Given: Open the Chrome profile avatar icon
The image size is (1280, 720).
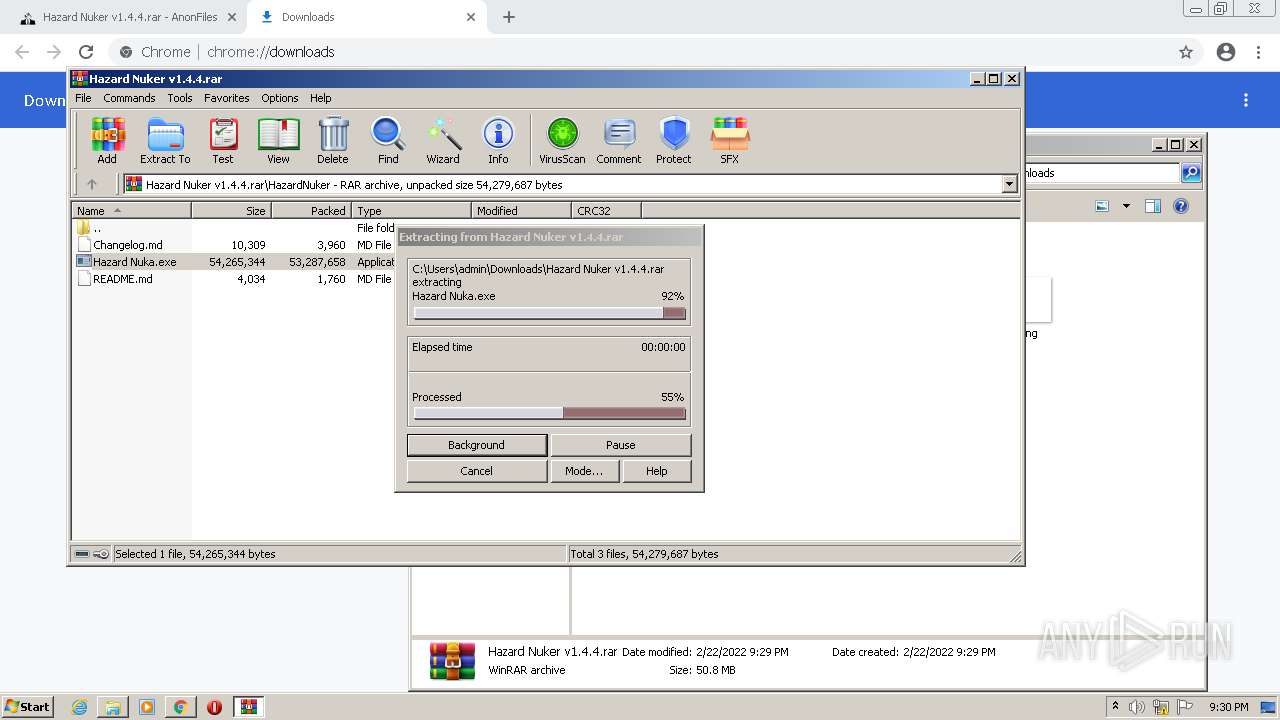Looking at the screenshot, I should click(x=1226, y=52).
